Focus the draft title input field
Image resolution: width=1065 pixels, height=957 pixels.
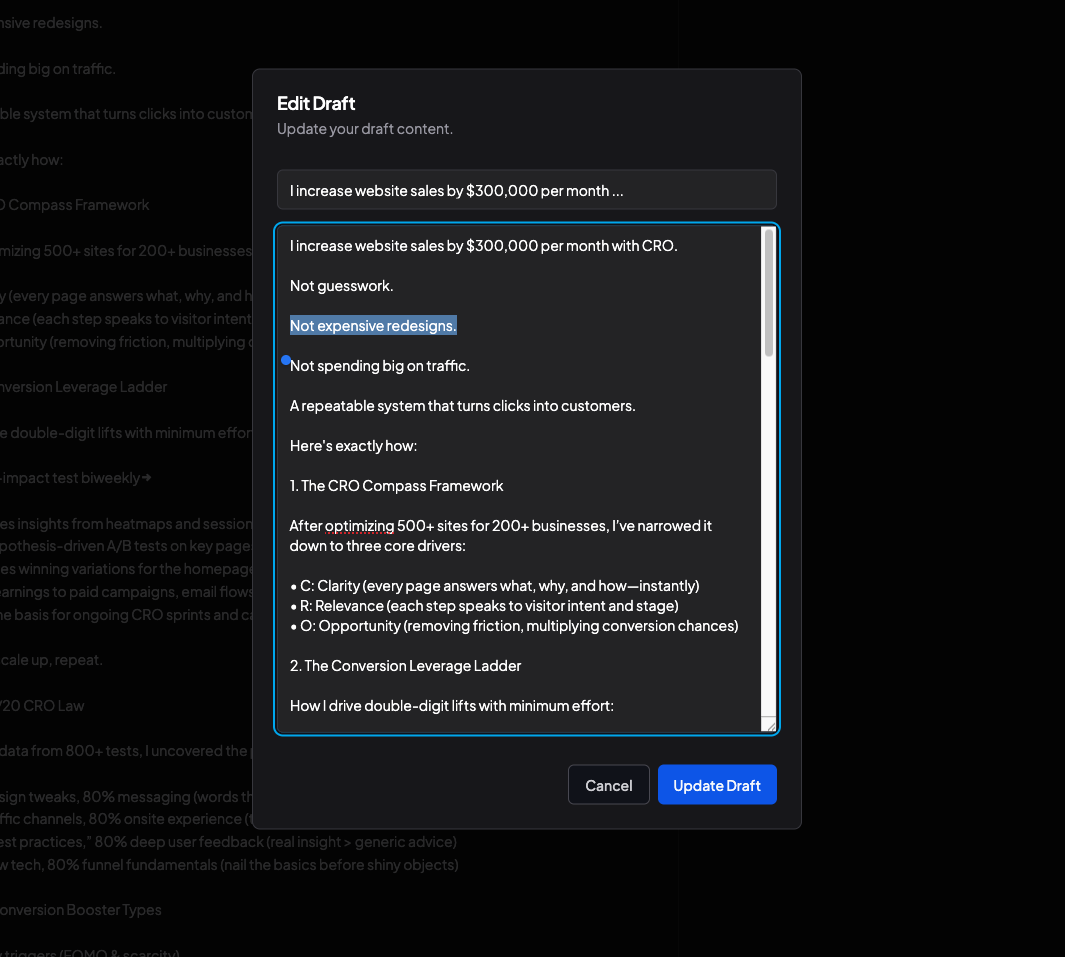pos(526,190)
